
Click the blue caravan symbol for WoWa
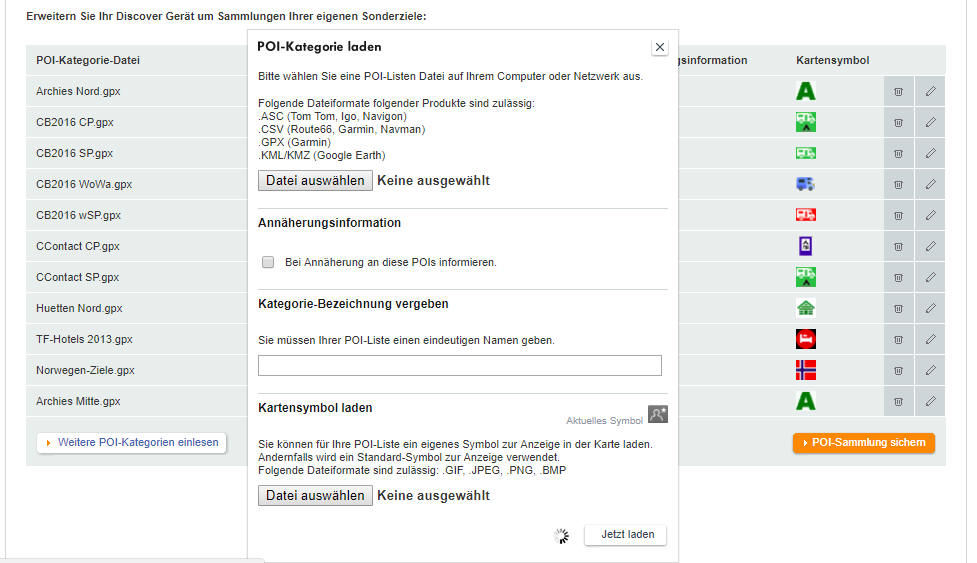tap(806, 184)
